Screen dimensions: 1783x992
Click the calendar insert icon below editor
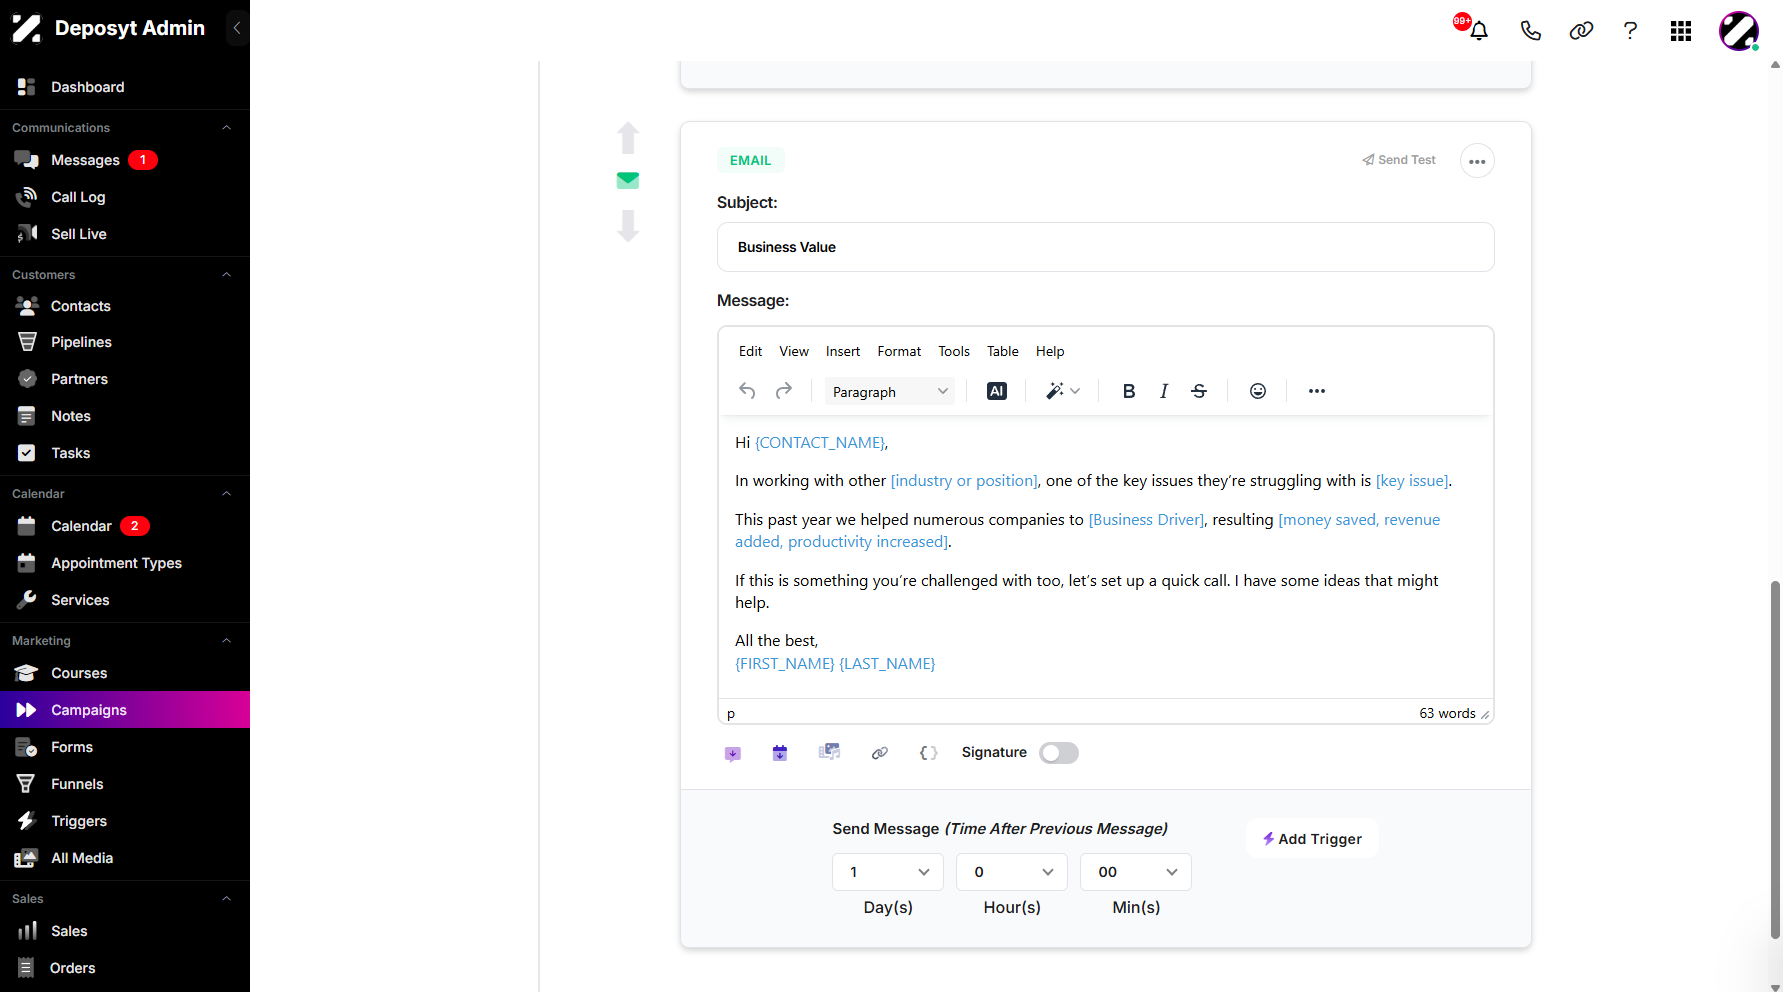click(x=780, y=753)
